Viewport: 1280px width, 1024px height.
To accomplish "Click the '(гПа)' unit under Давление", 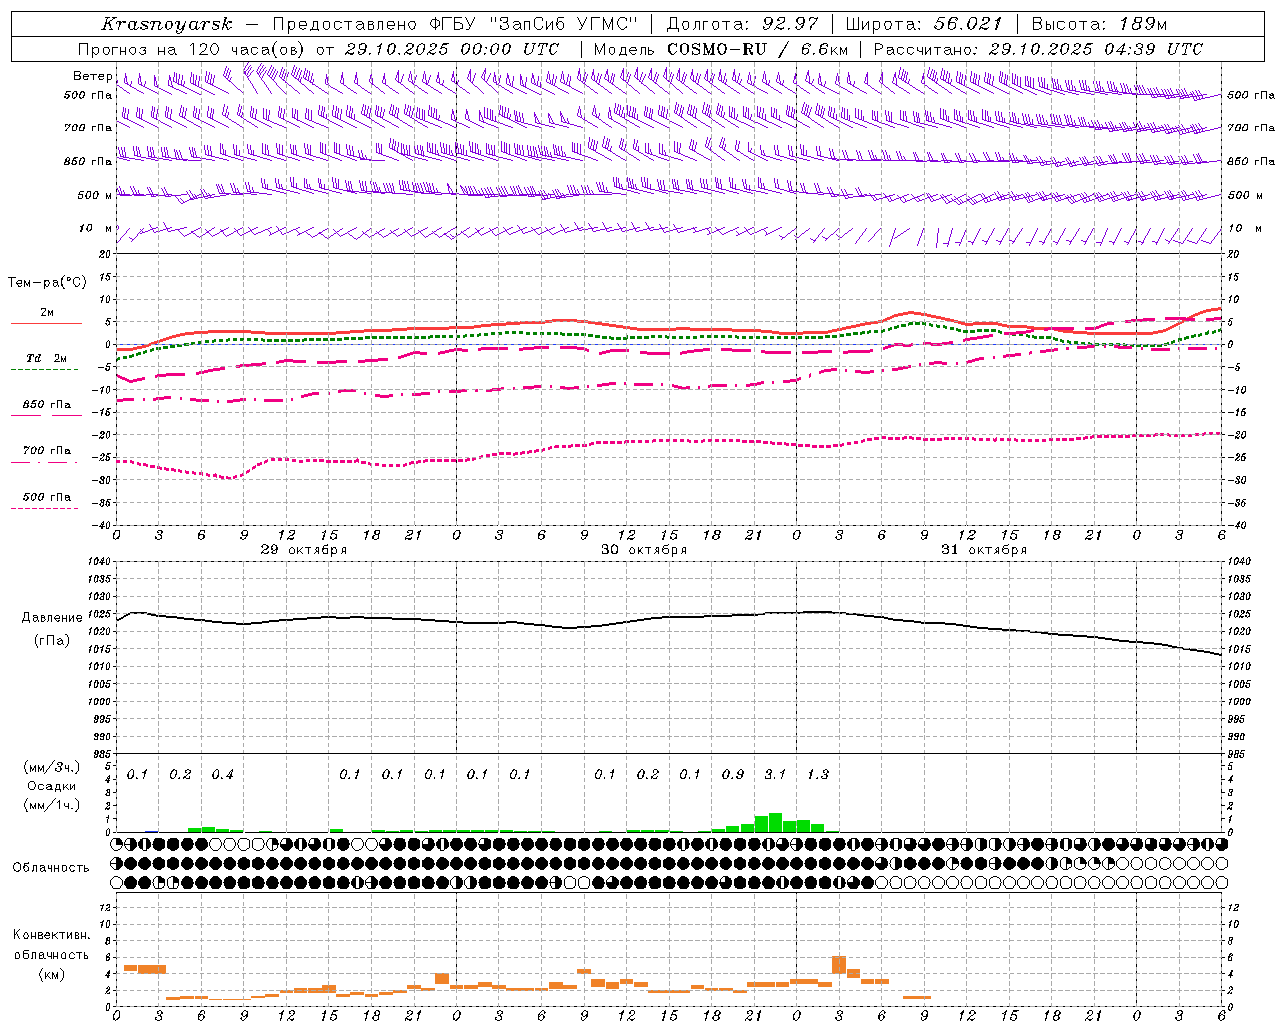I will click(52, 640).
